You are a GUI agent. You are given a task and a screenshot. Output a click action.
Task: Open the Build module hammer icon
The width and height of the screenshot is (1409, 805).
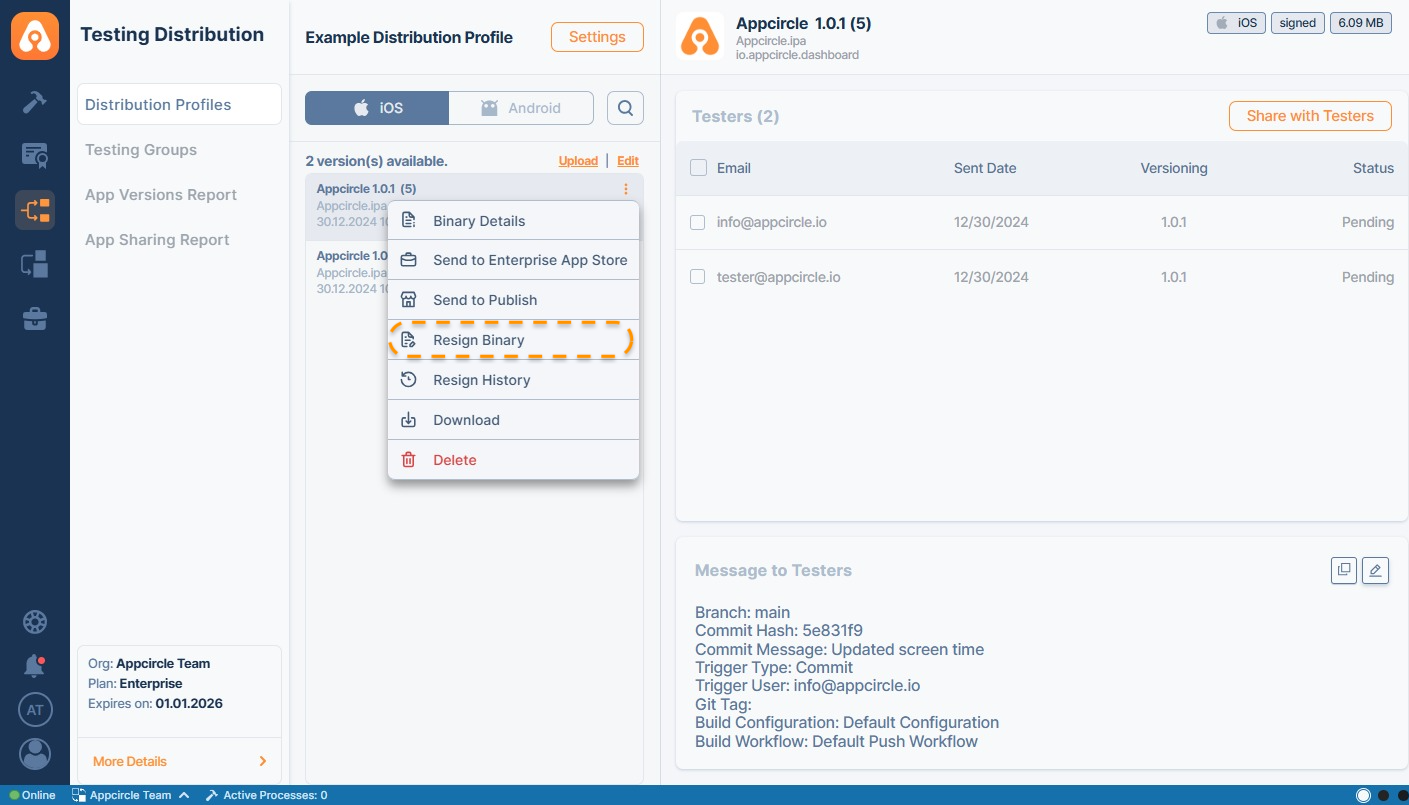point(35,102)
